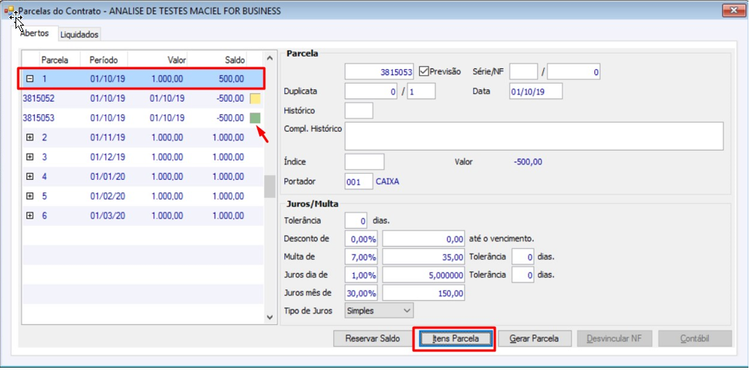Expand parcela 2 row
This screenshot has height=370, width=750.
coord(30,137)
